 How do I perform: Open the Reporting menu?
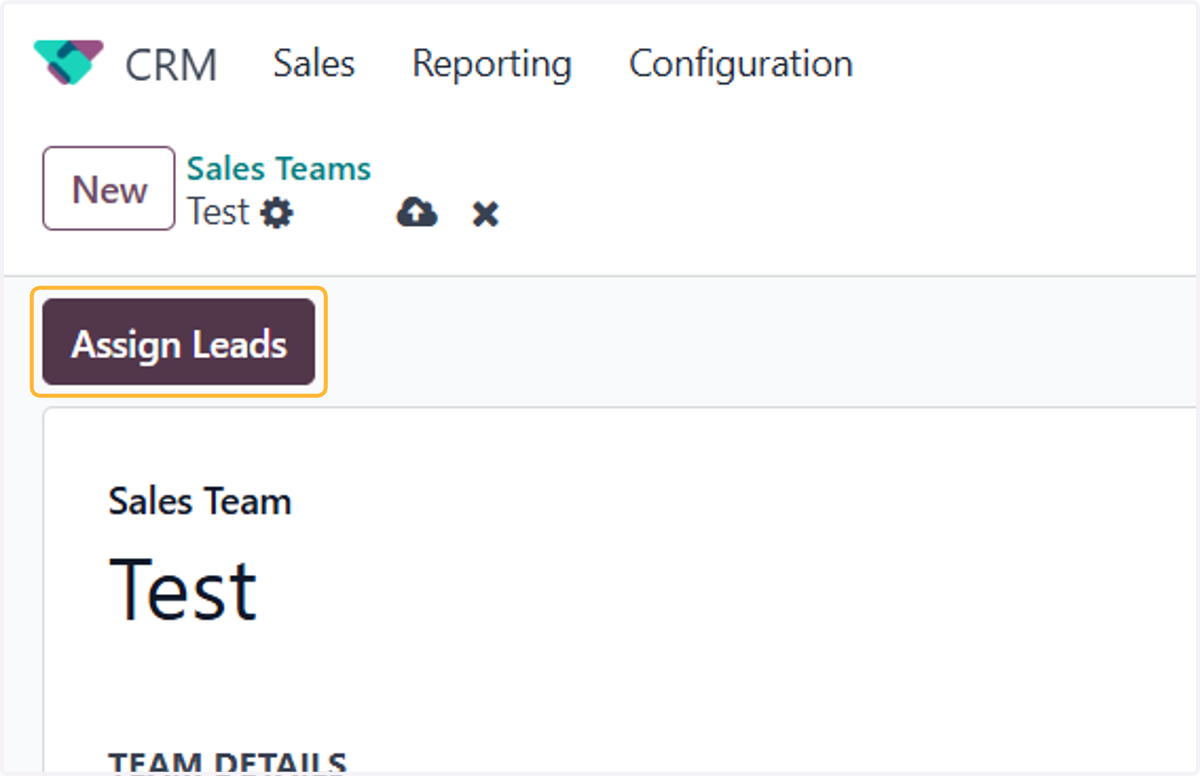pos(492,63)
